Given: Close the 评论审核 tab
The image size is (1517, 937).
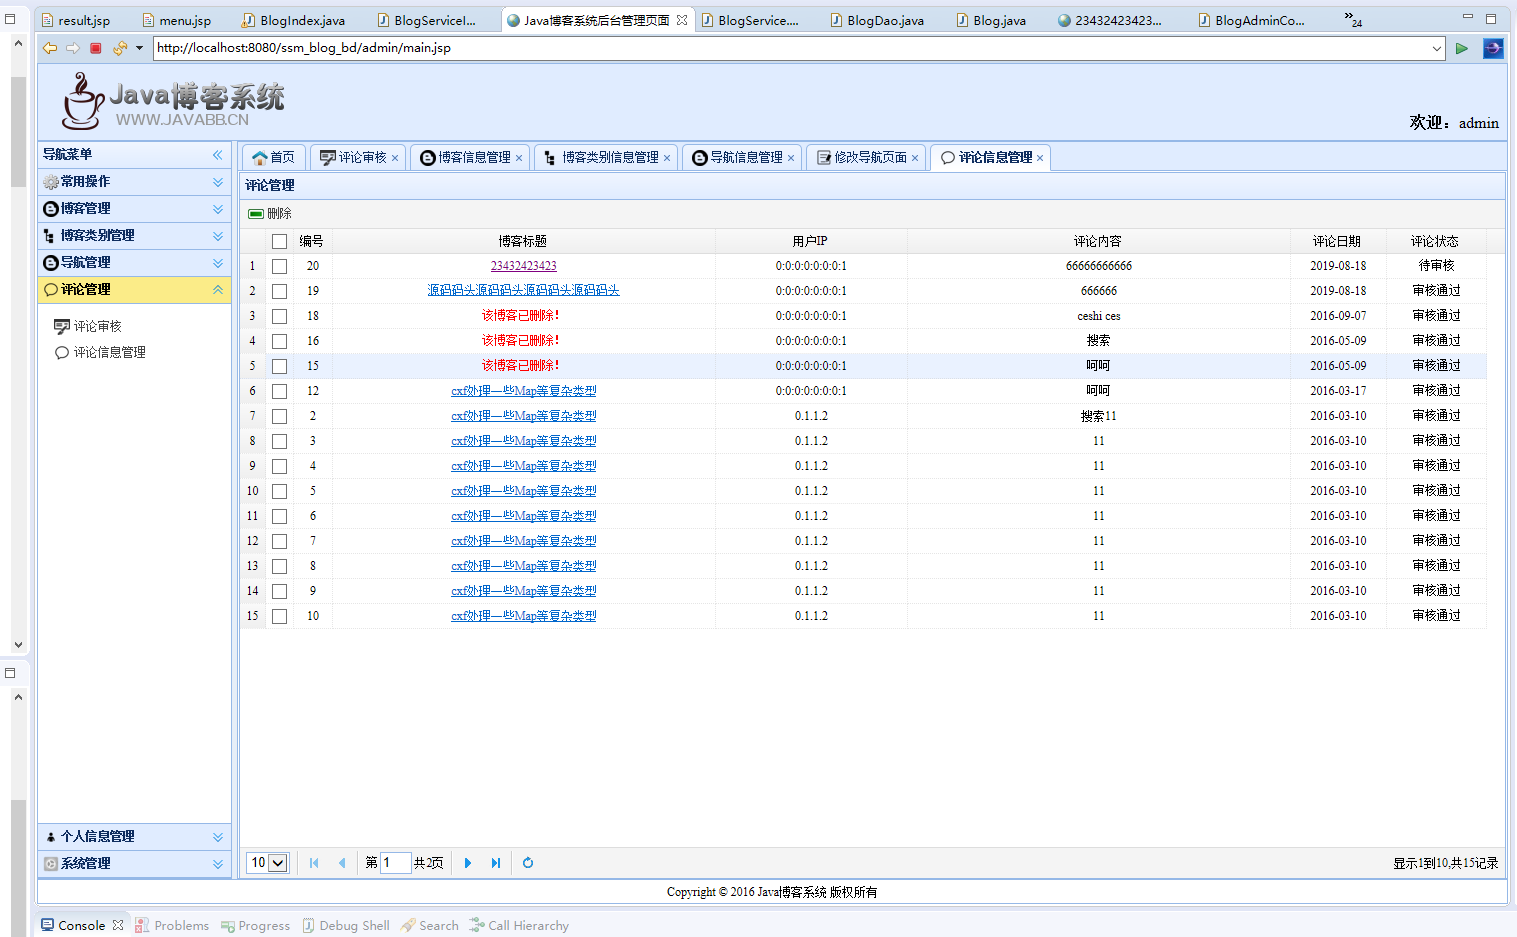Looking at the screenshot, I should (395, 158).
